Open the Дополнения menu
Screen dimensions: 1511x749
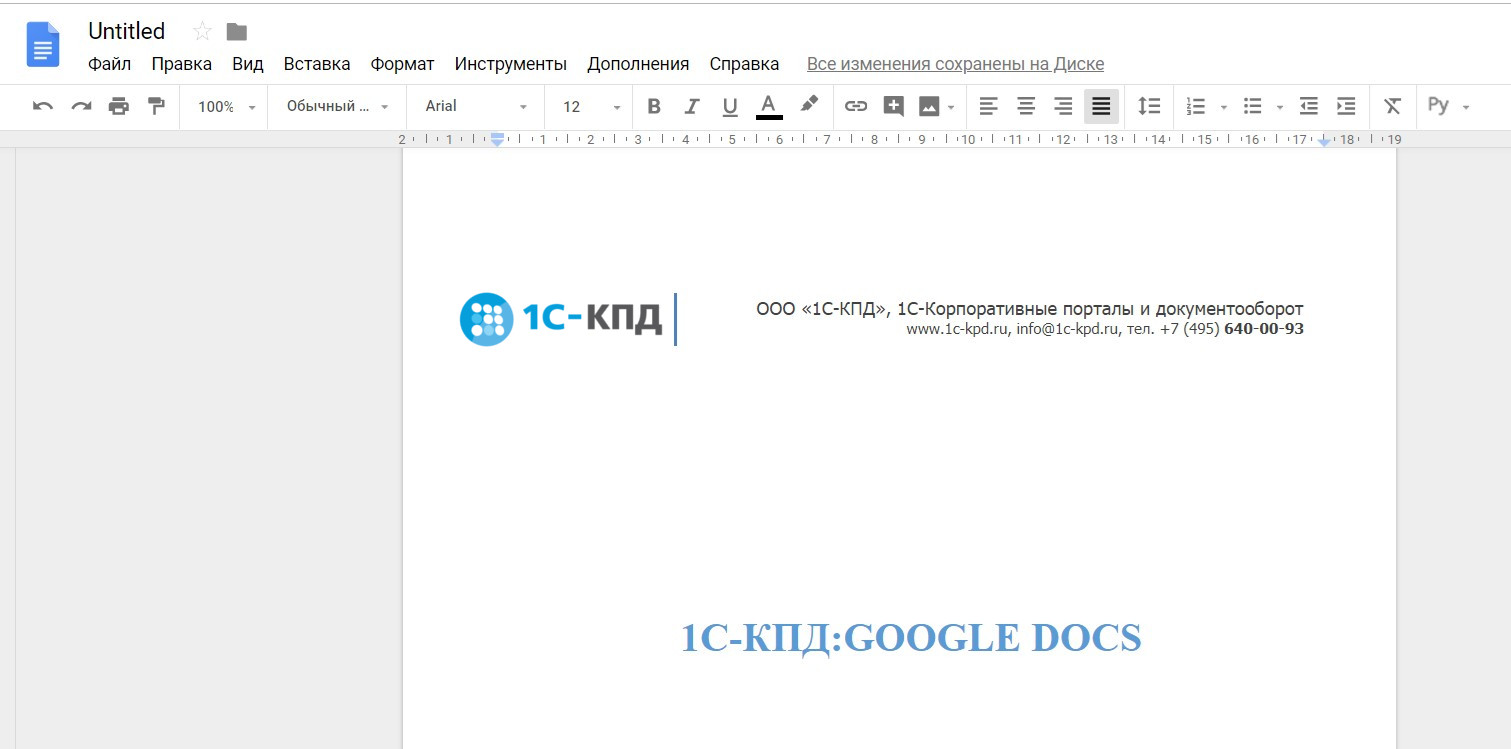[x=638, y=64]
